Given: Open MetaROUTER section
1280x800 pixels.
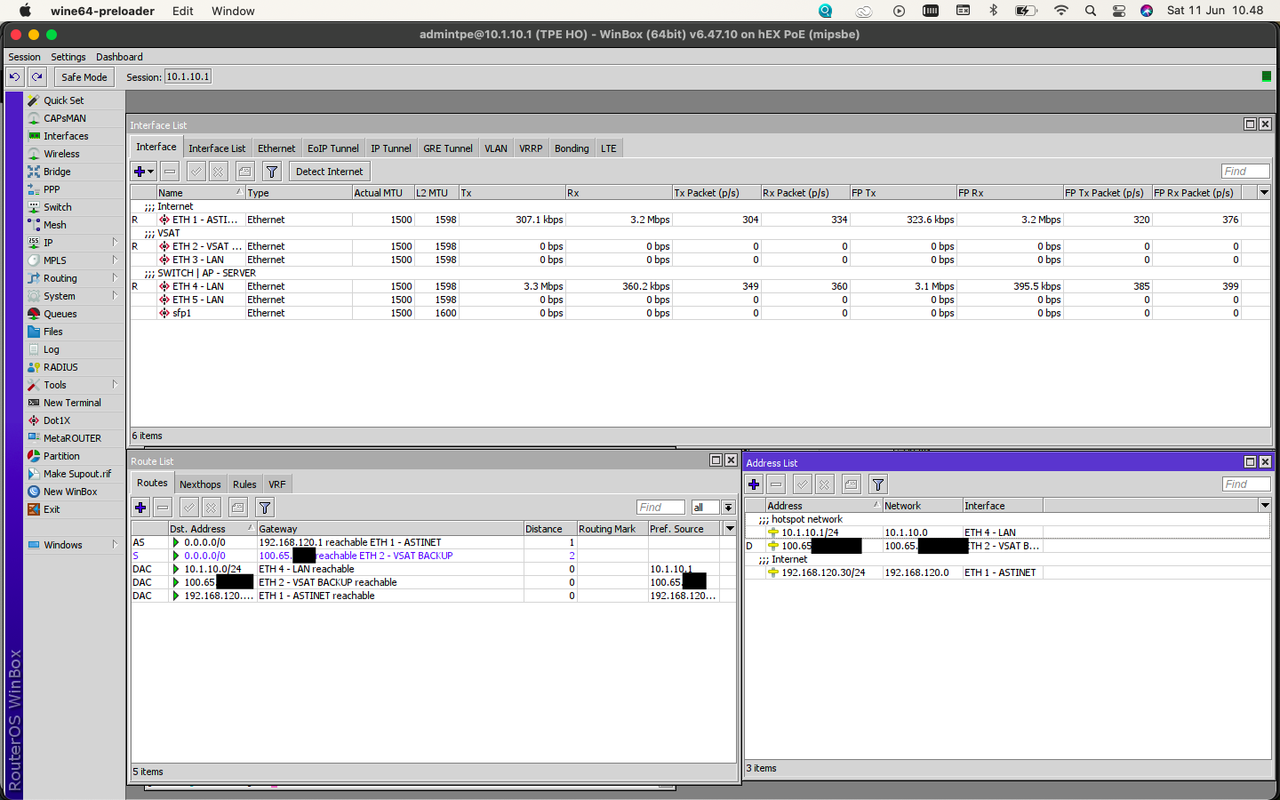Looking at the screenshot, I should (72, 438).
